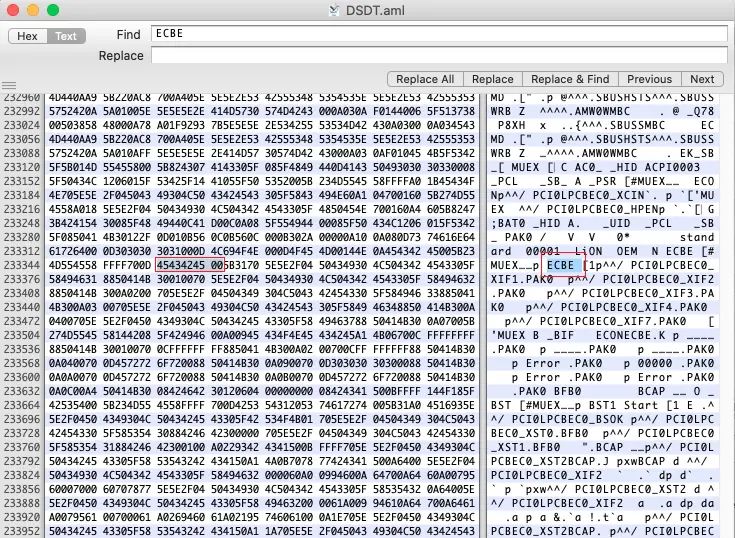The height and width of the screenshot is (538, 735).
Task: Click hex group 5F585354 starting row 233760
Action: (x=73, y=448)
